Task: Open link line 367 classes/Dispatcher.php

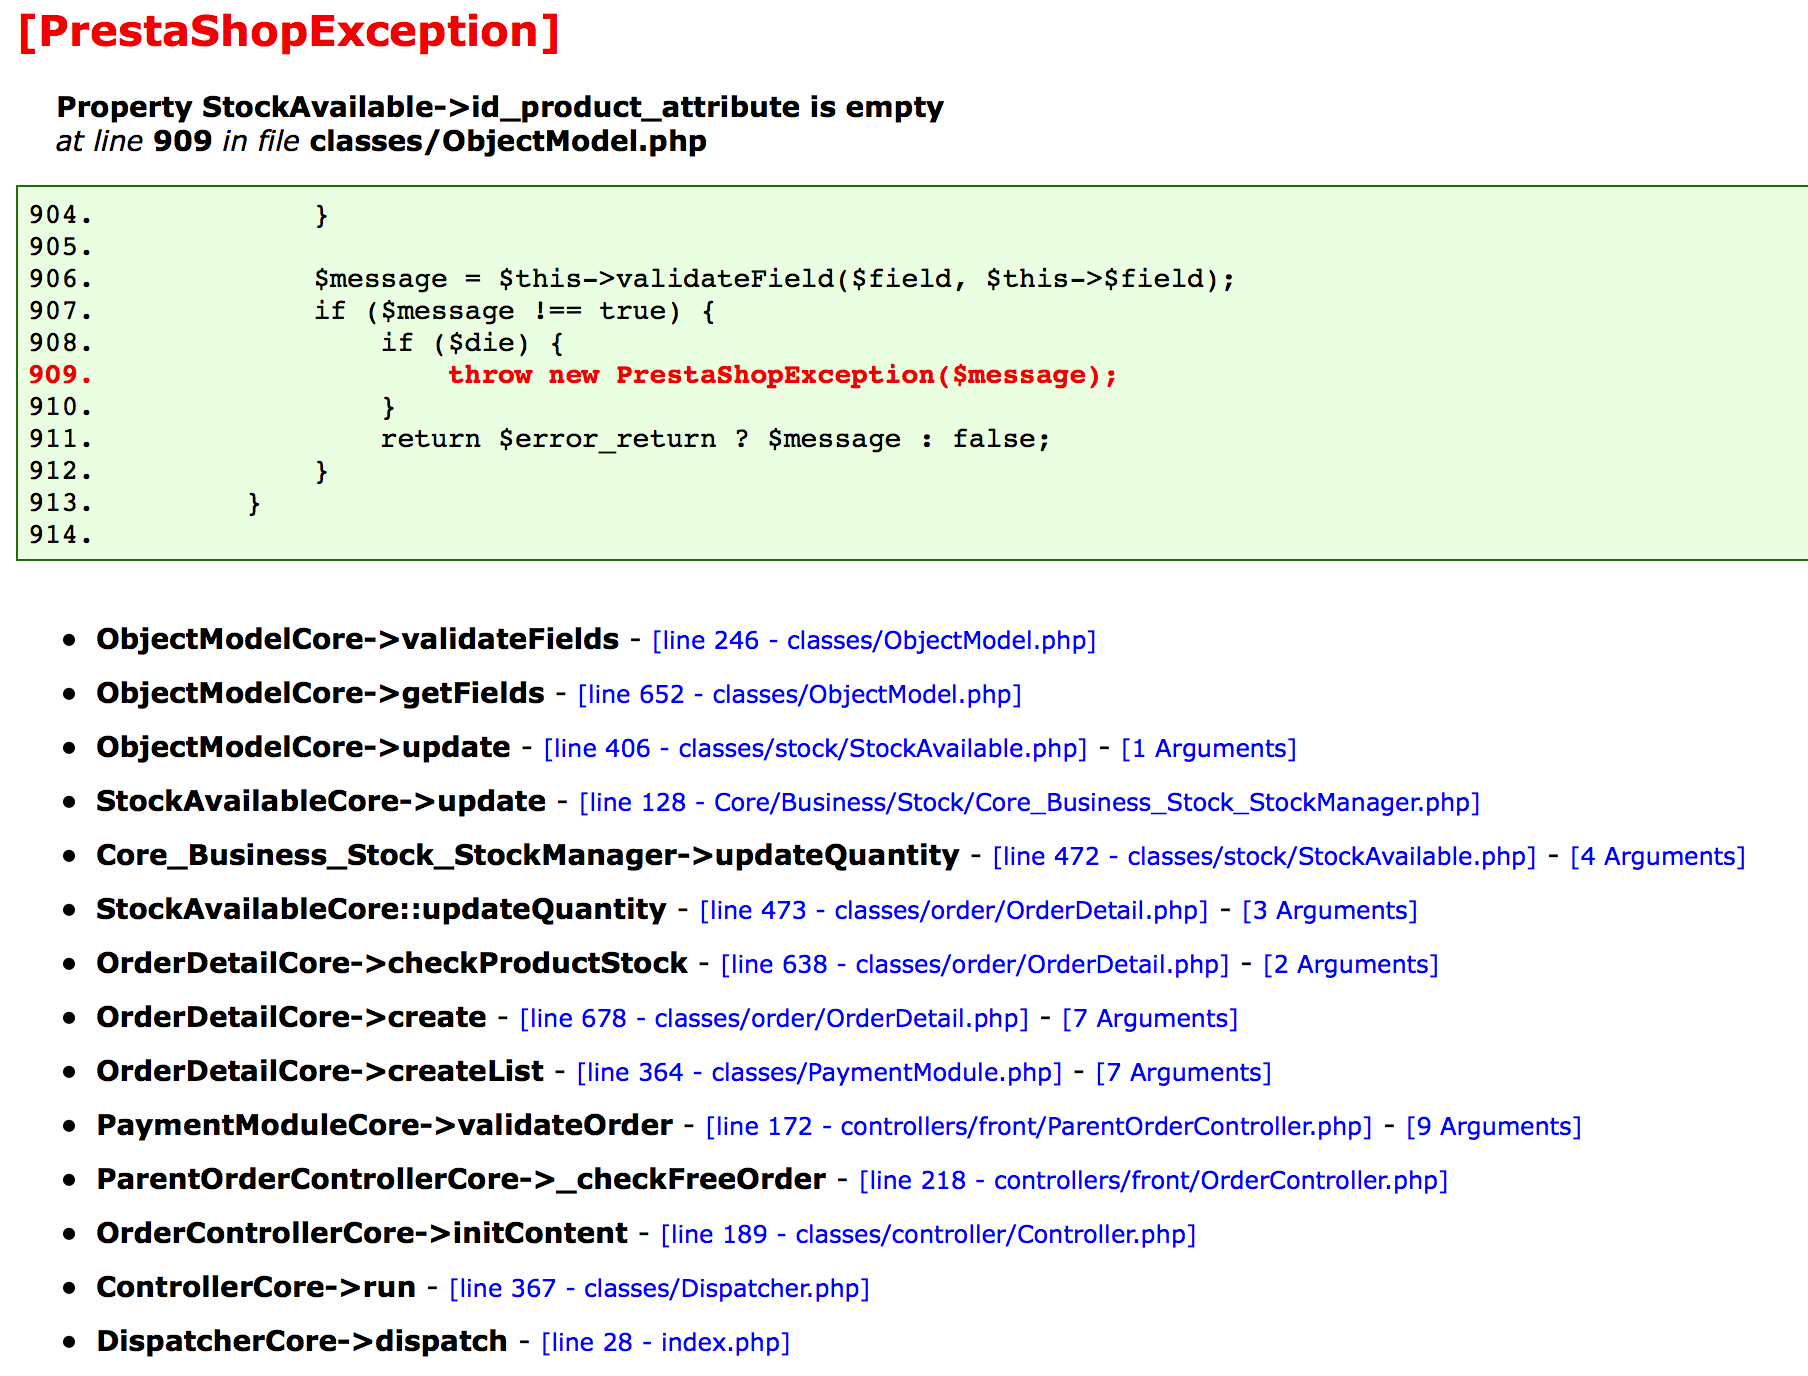Action: pyautogui.click(x=660, y=1289)
